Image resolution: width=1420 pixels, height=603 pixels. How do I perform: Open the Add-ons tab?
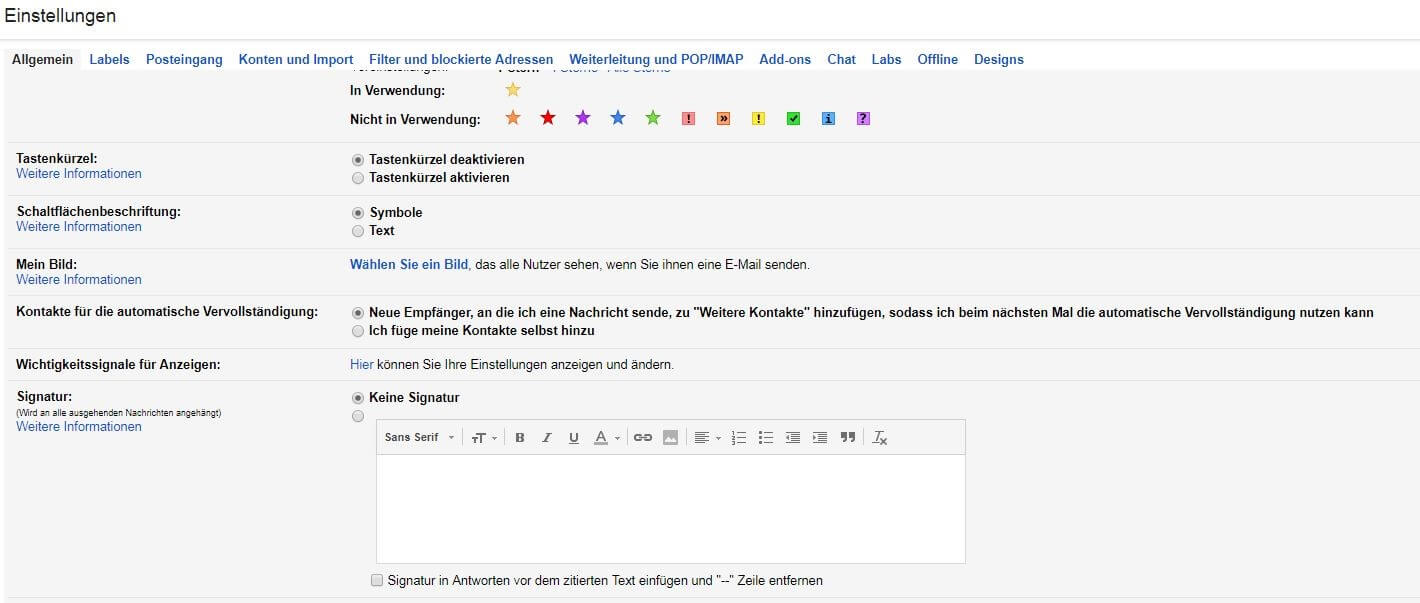coord(785,59)
